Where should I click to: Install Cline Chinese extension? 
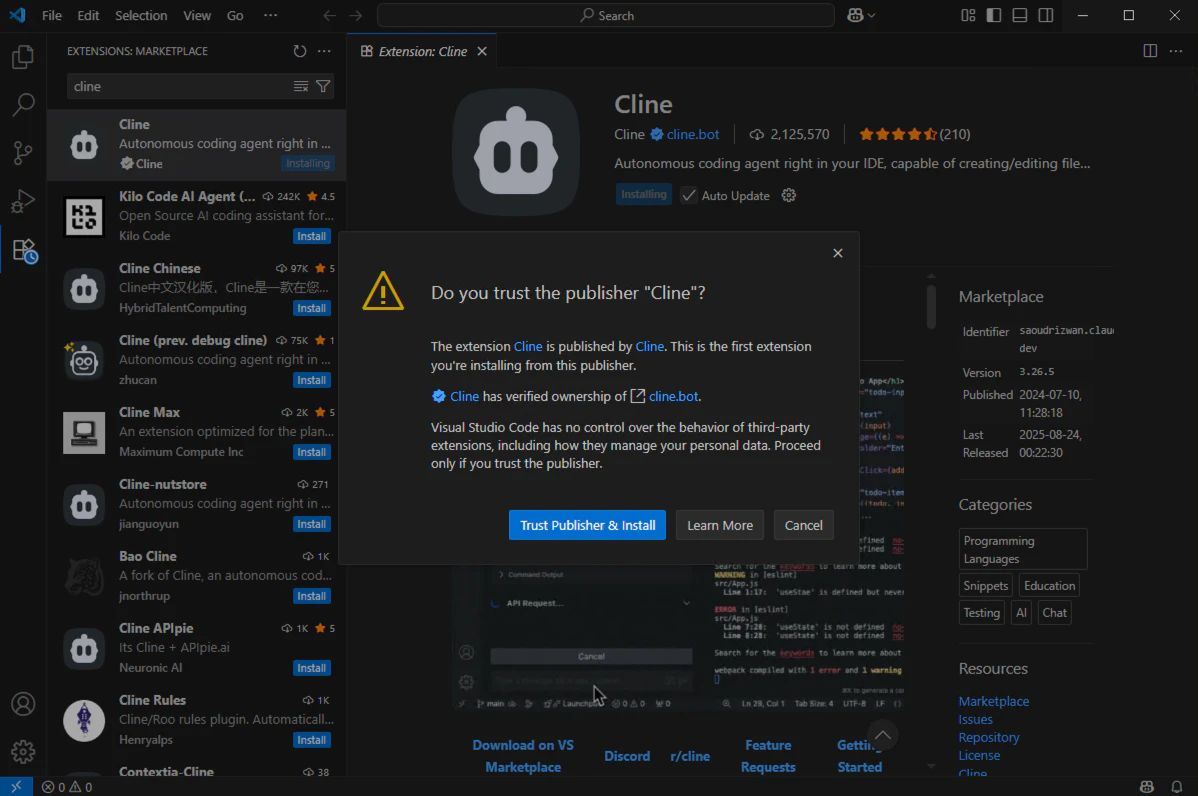(x=312, y=308)
